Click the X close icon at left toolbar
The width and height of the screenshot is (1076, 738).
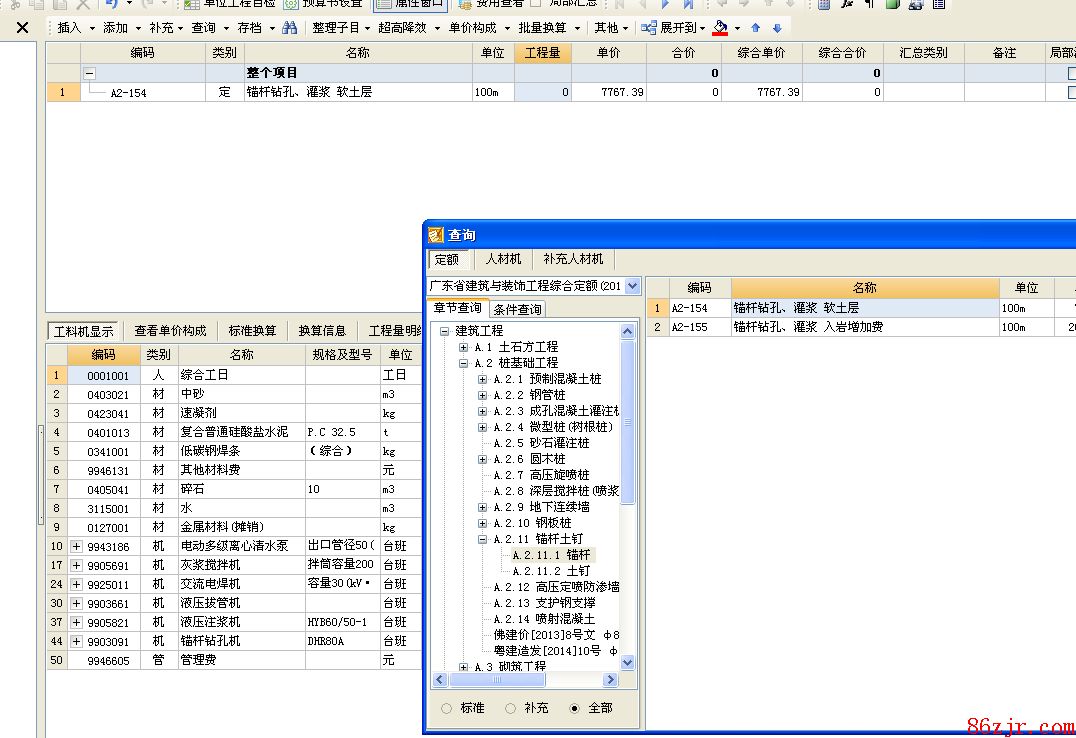tap(22, 28)
